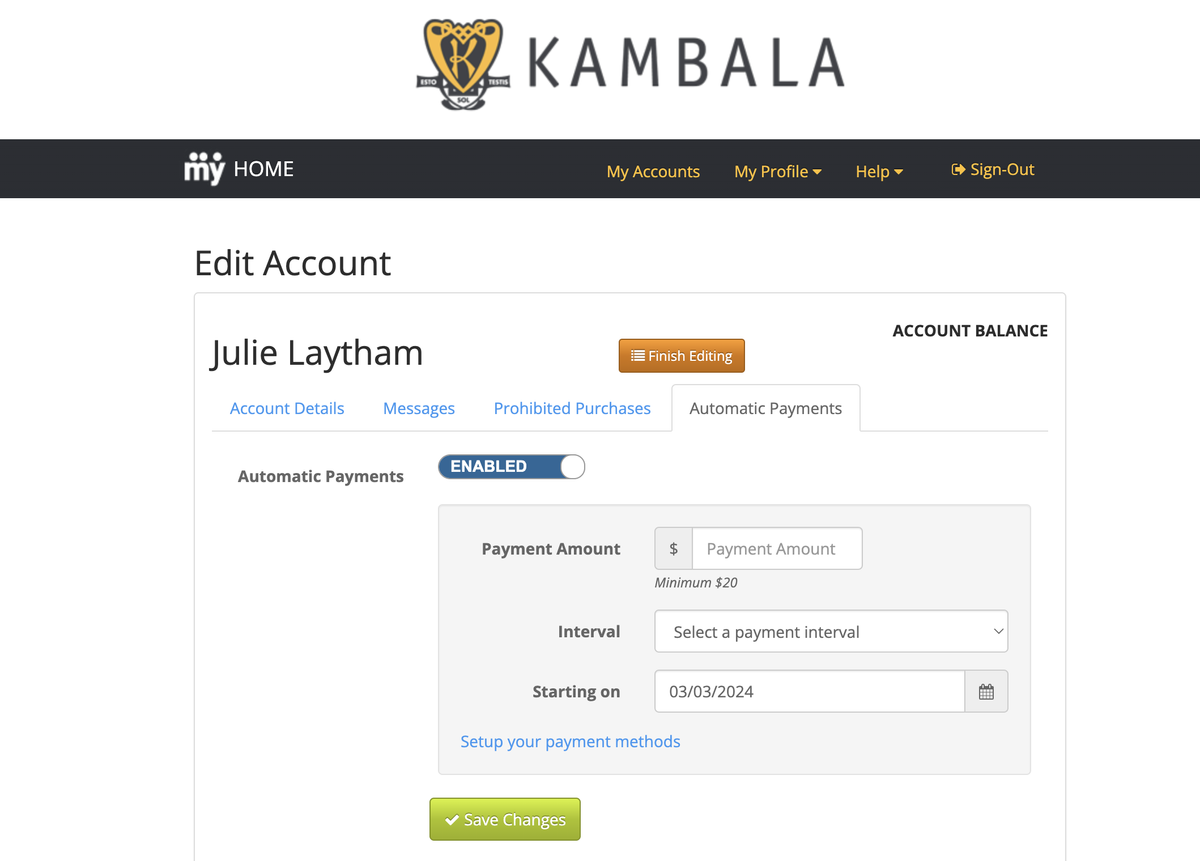Click the list icon on Finish Editing
1200x861 pixels.
(638, 356)
